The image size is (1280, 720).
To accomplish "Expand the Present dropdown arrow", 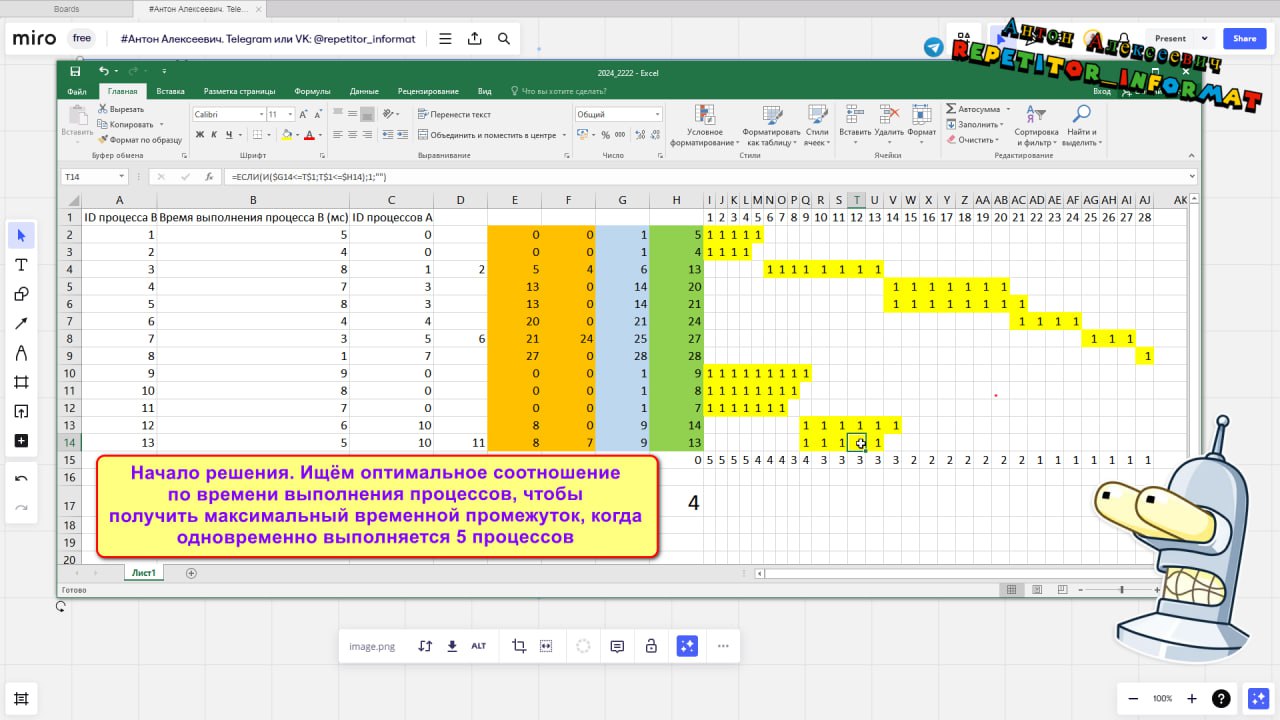I will [x=1204, y=39].
